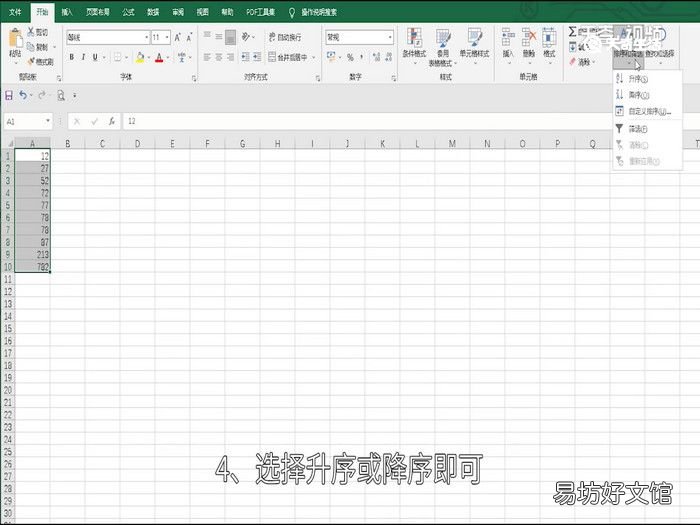Open the Alignment (对齐方式) dialog launcher
The height and width of the screenshot is (525, 700).
point(317,78)
